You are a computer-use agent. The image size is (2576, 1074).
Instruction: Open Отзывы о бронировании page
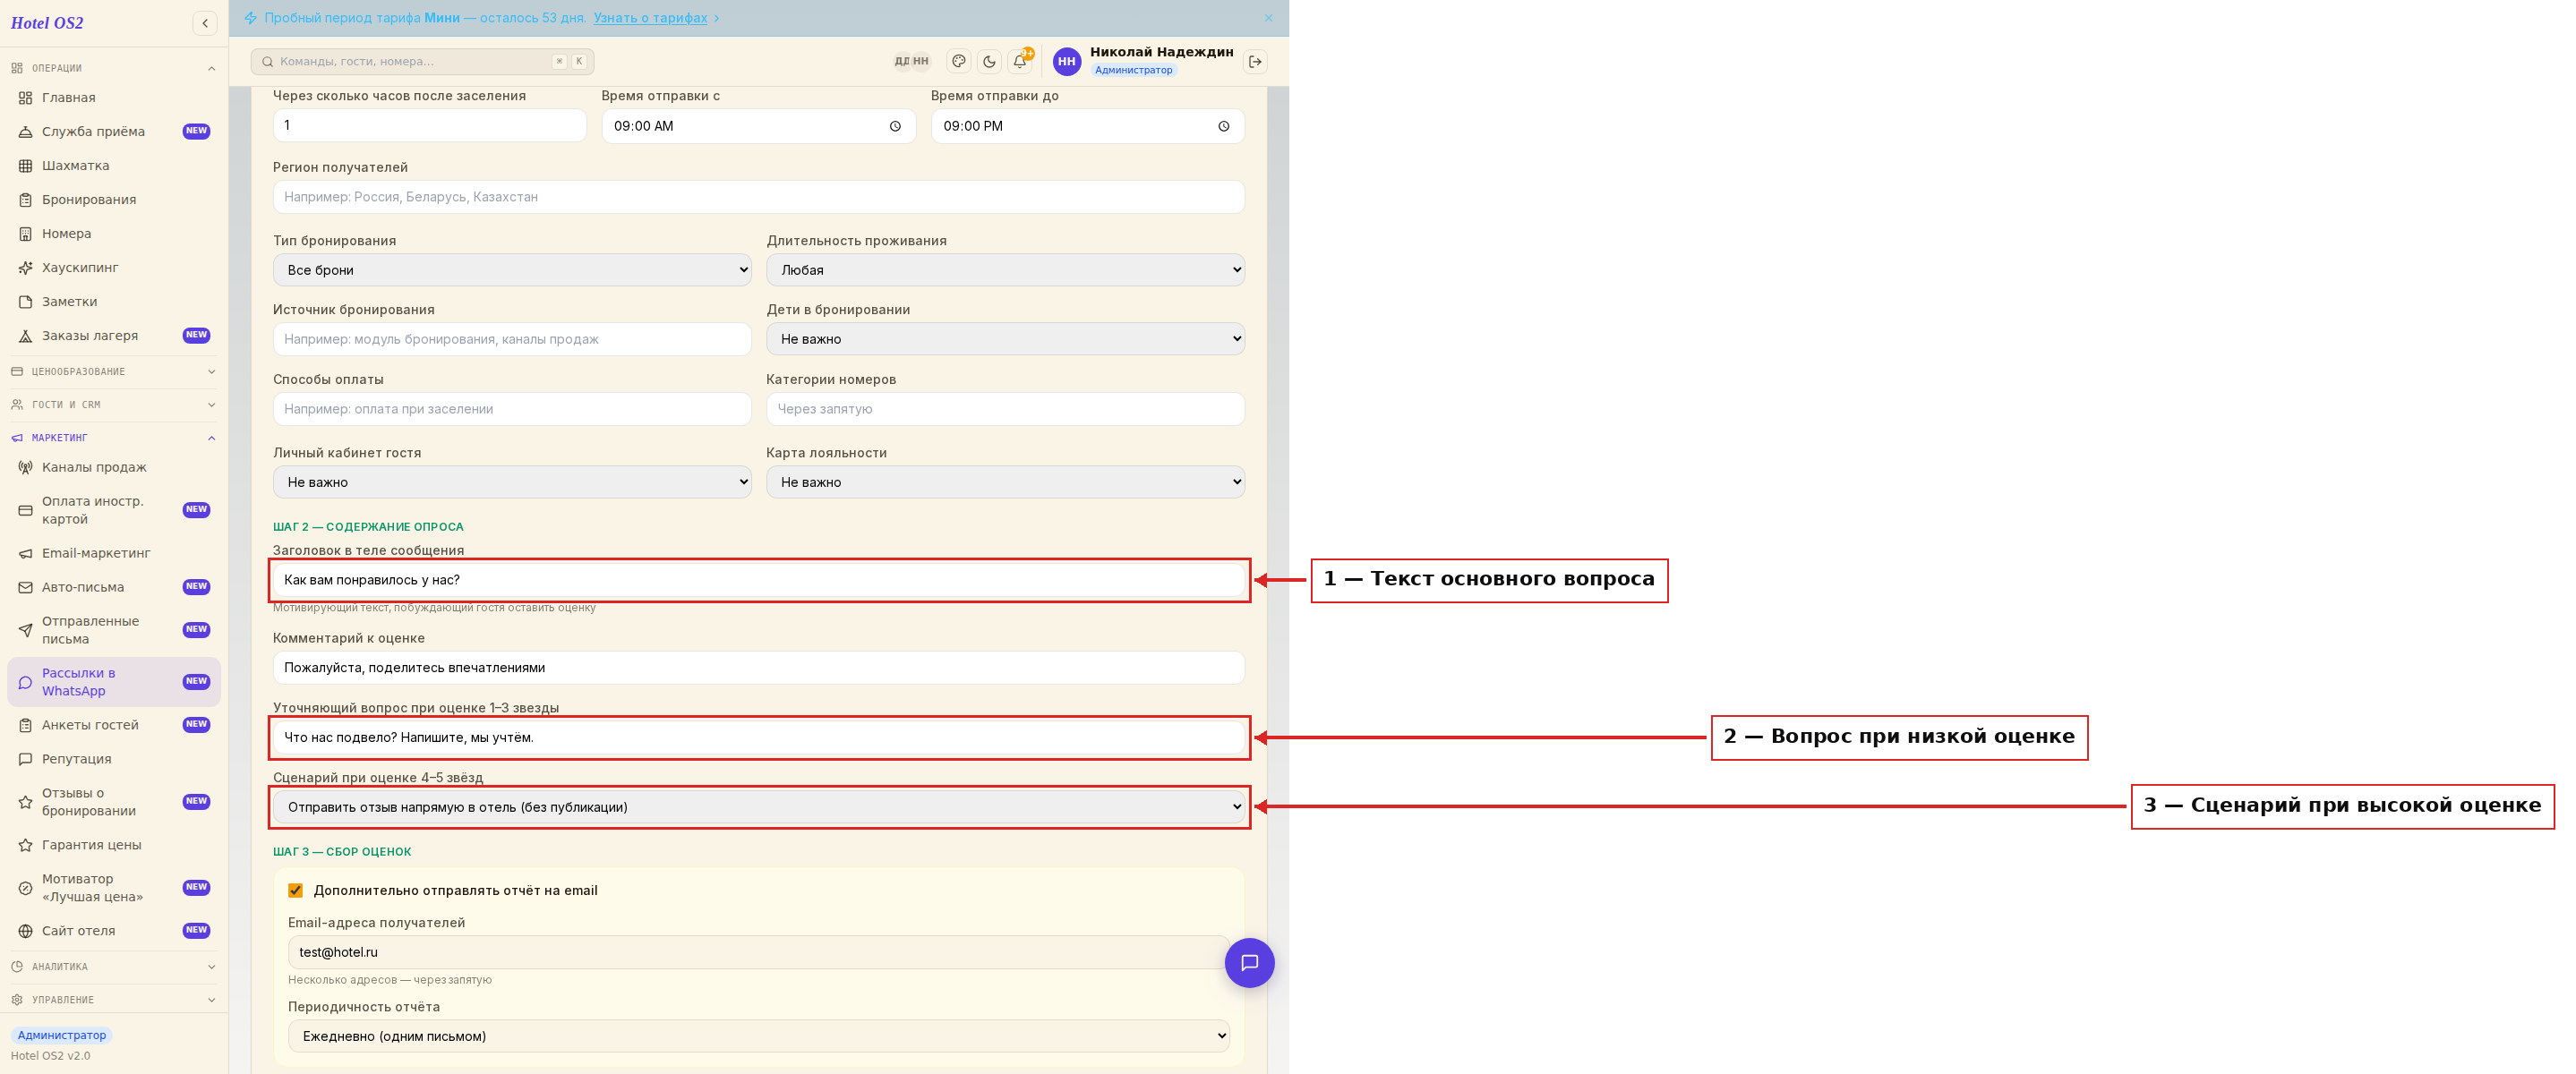pos(114,802)
